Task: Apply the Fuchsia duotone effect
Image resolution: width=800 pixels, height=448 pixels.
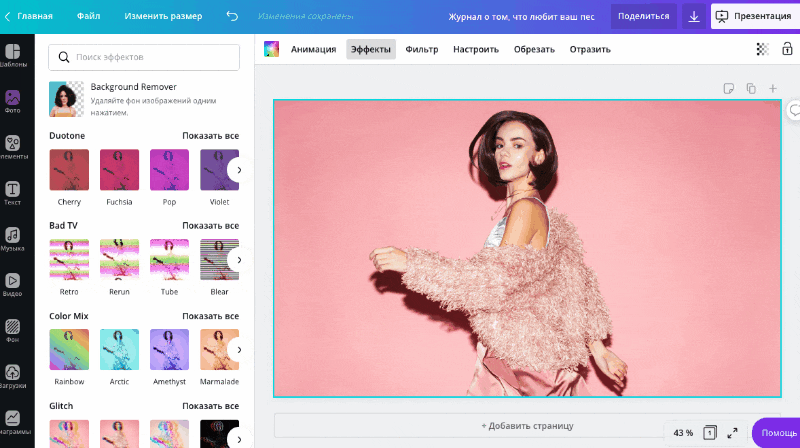Action: coord(119,170)
